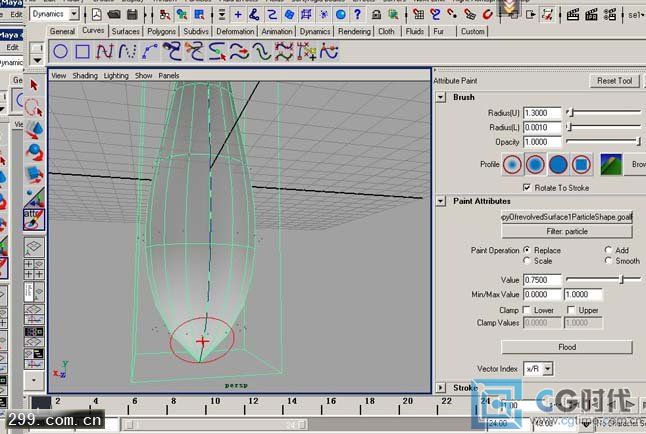Switch to the Polygons shelf tab
The height and width of the screenshot is (434, 646).
tap(161, 31)
